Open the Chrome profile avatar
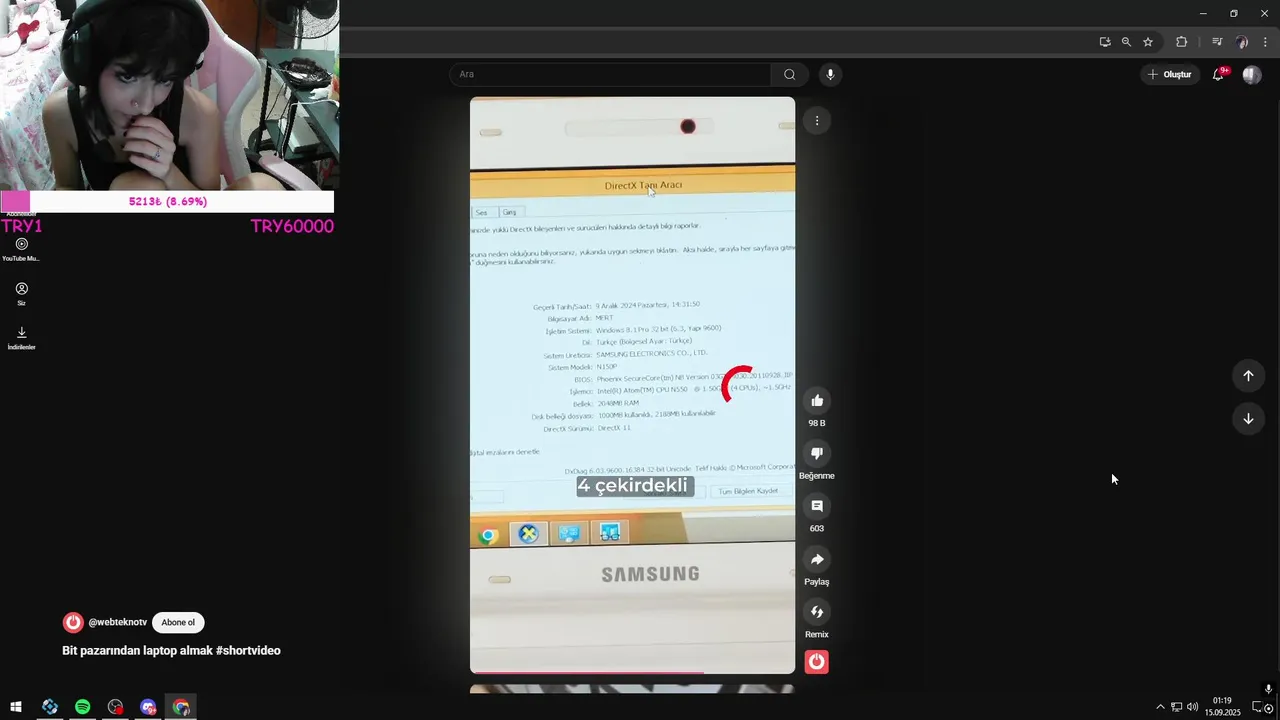The height and width of the screenshot is (720, 1280). pyautogui.click(x=1242, y=42)
